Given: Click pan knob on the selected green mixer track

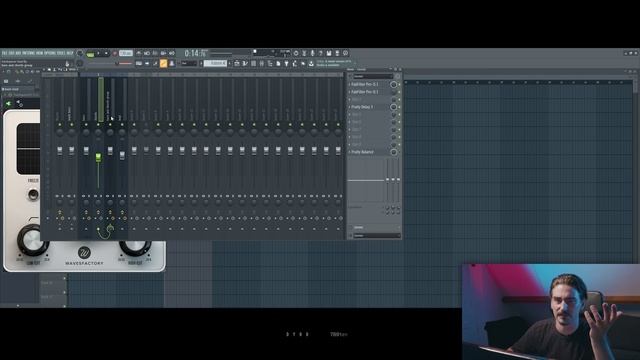Looking at the screenshot, I should click(x=98, y=133).
